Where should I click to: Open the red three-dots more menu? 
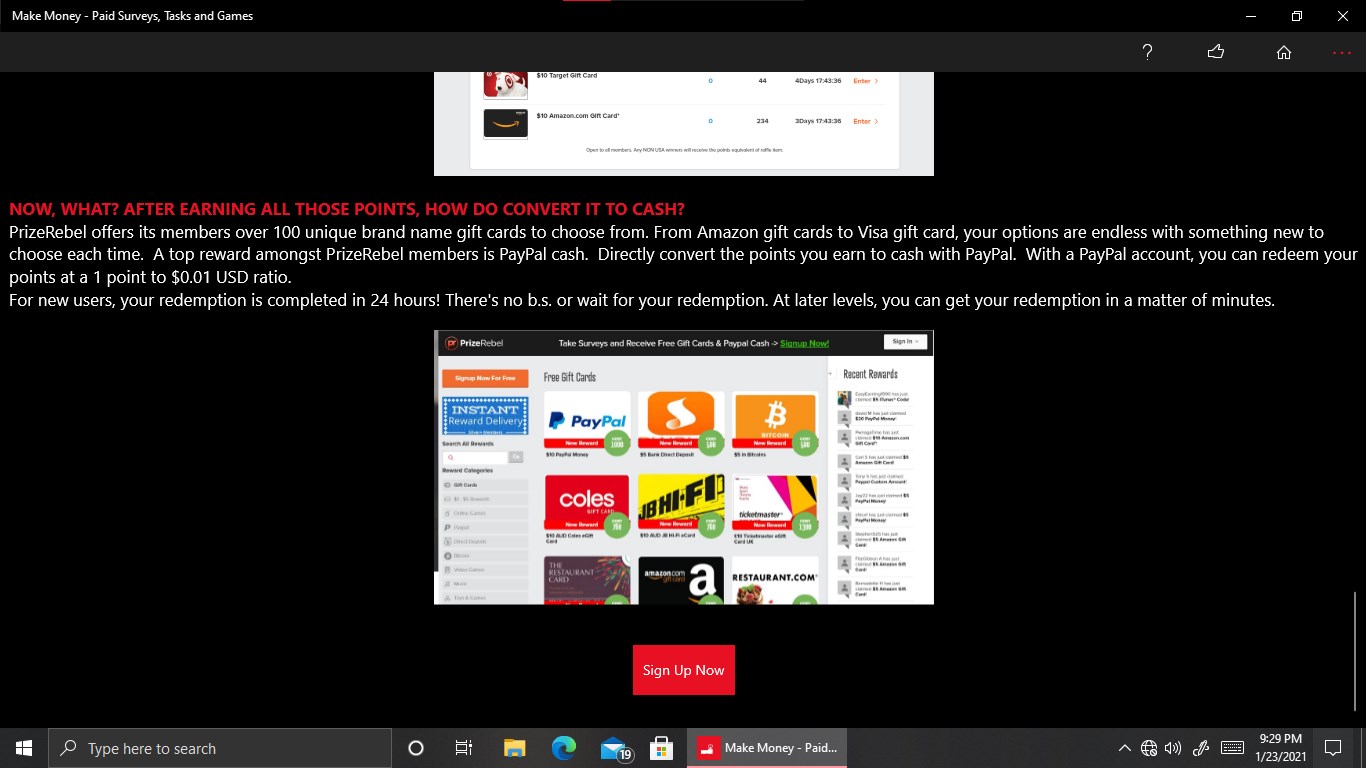point(1342,52)
